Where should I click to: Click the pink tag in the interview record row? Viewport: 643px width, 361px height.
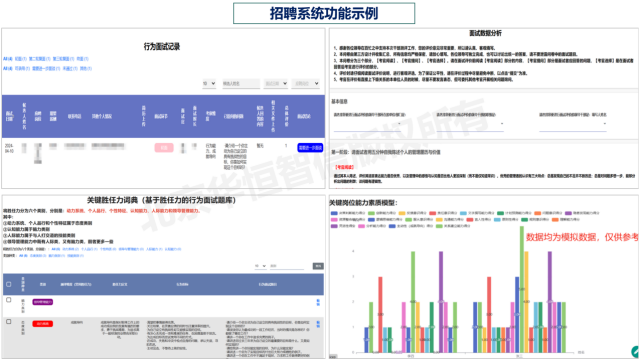click(164, 148)
